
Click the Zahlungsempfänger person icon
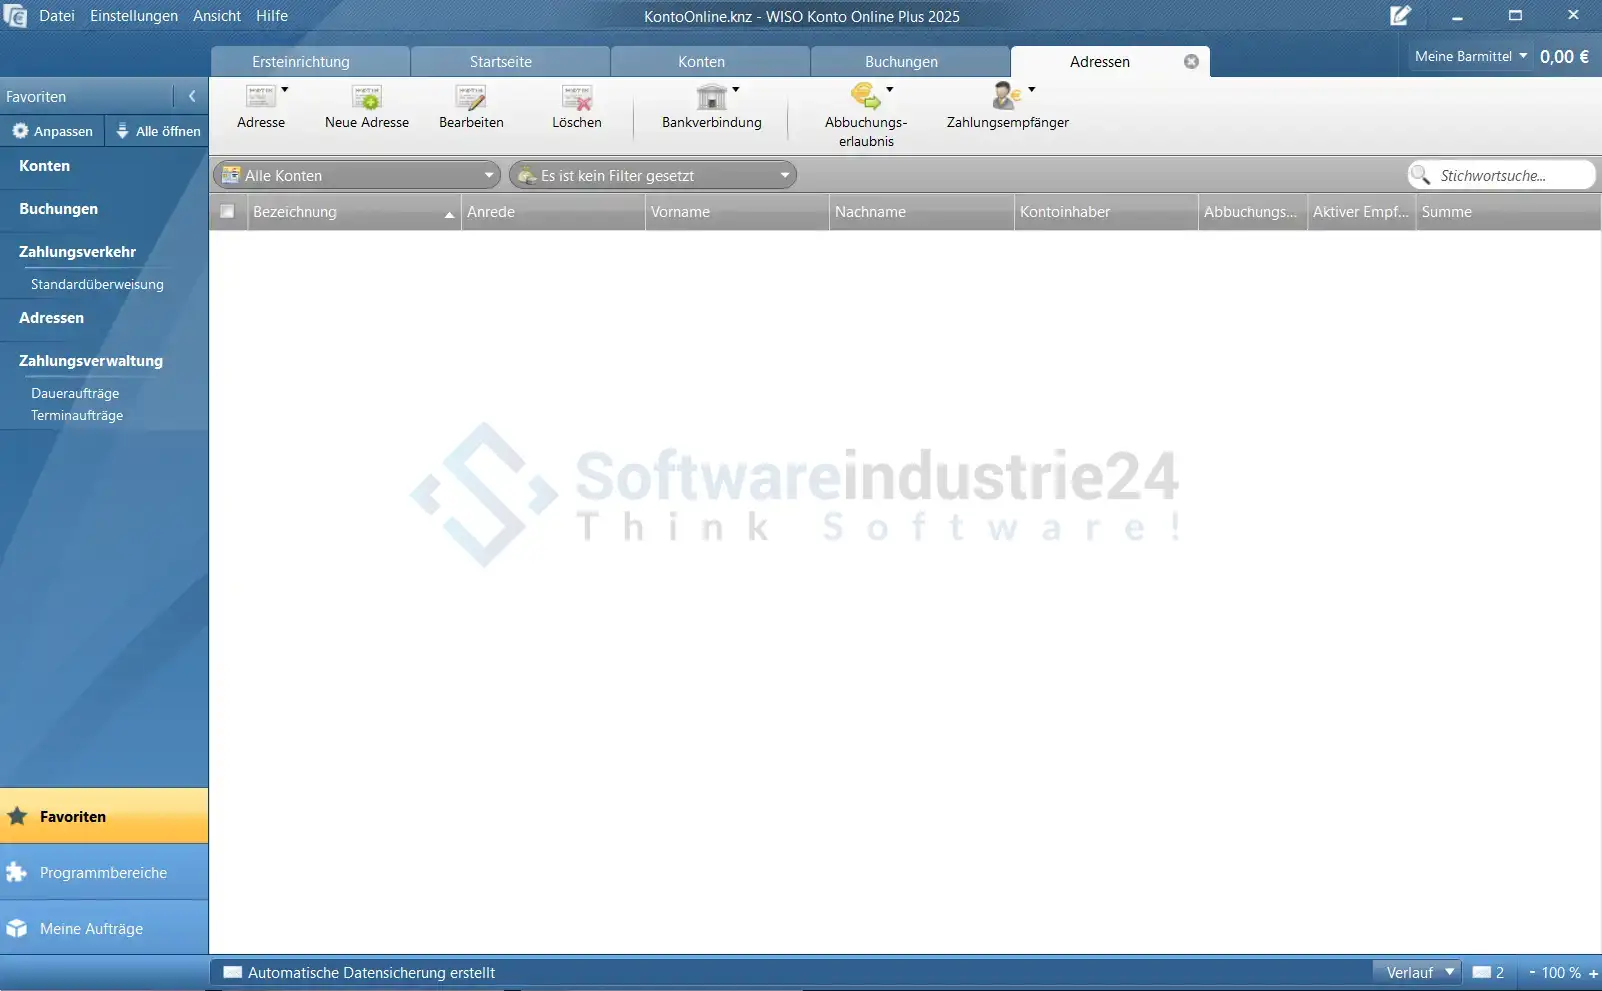coord(1006,97)
